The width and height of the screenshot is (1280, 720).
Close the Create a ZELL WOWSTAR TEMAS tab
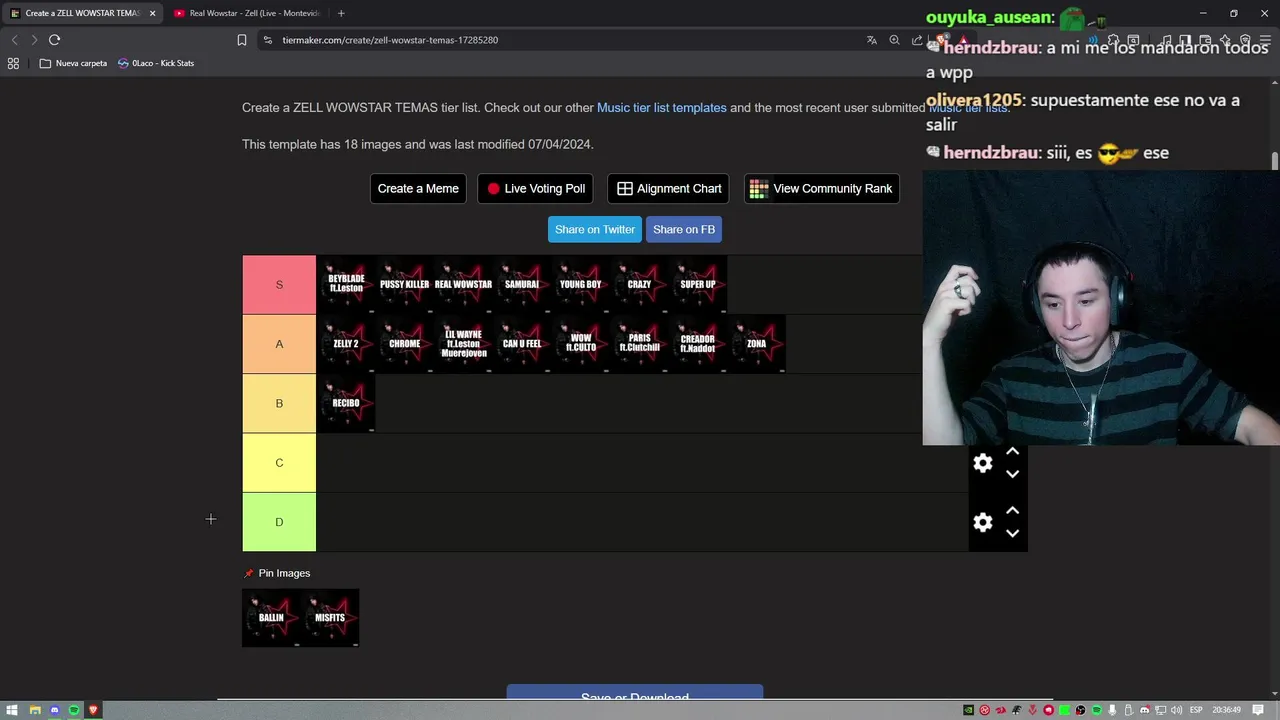click(153, 13)
